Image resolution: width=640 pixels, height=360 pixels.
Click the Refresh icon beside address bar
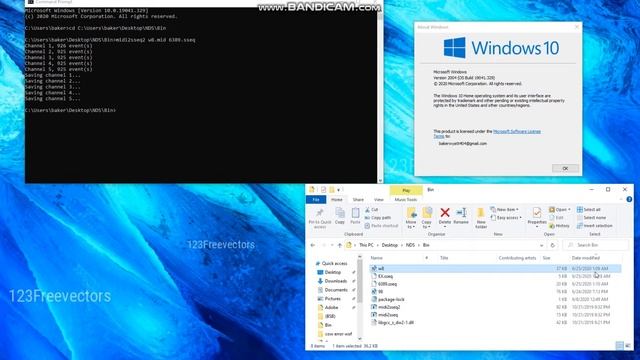(553, 245)
